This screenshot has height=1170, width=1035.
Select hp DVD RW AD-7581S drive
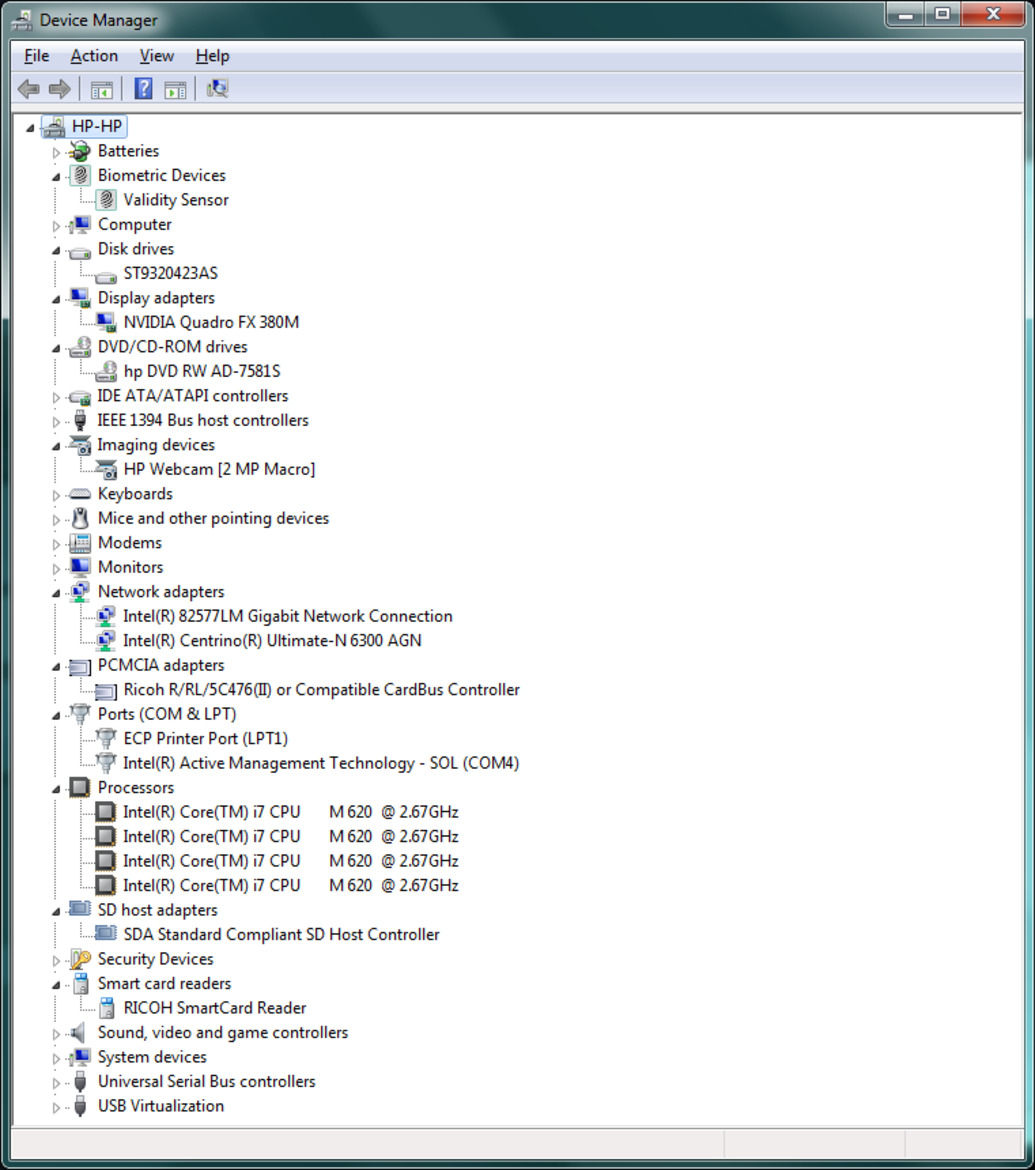coord(201,372)
